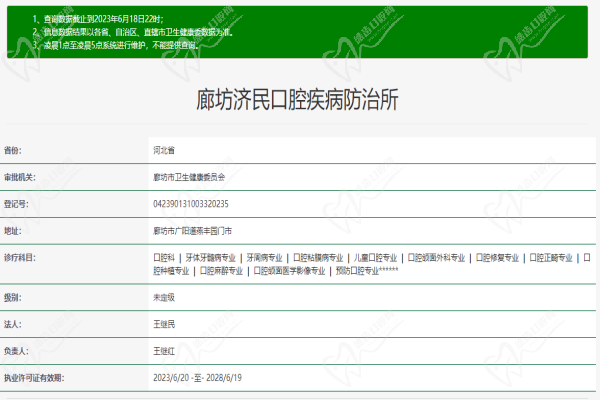This screenshot has width=600, height=400.
Task: Select 廊坊市卫生健康委员会 value
Action: (x=189, y=177)
